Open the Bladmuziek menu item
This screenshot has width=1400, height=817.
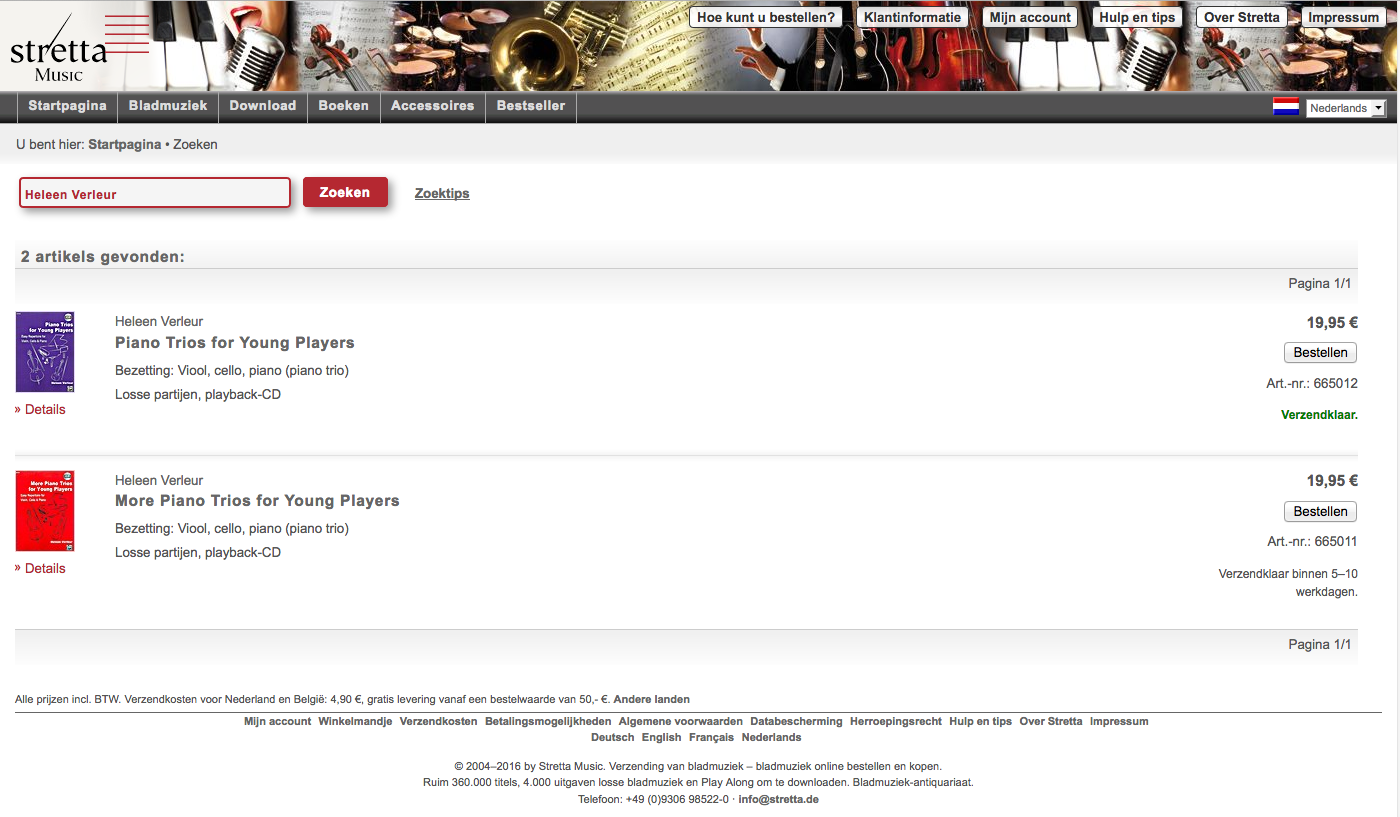pos(168,106)
